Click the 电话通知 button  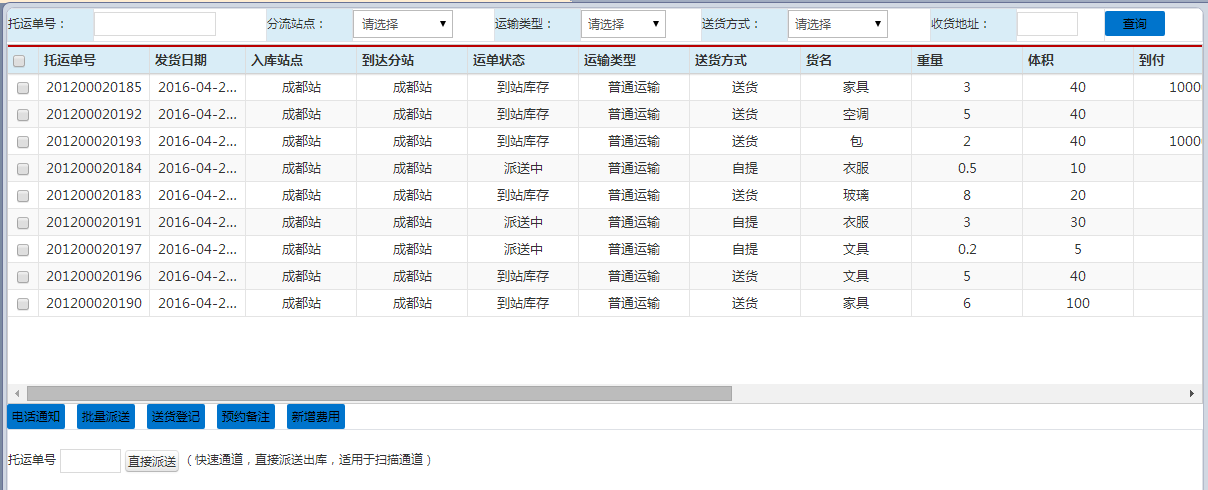click(x=36, y=416)
